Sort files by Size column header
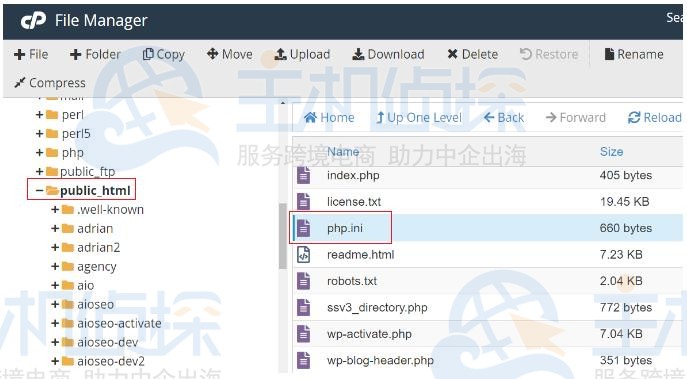Image resolution: width=687 pixels, height=379 pixels. [612, 152]
